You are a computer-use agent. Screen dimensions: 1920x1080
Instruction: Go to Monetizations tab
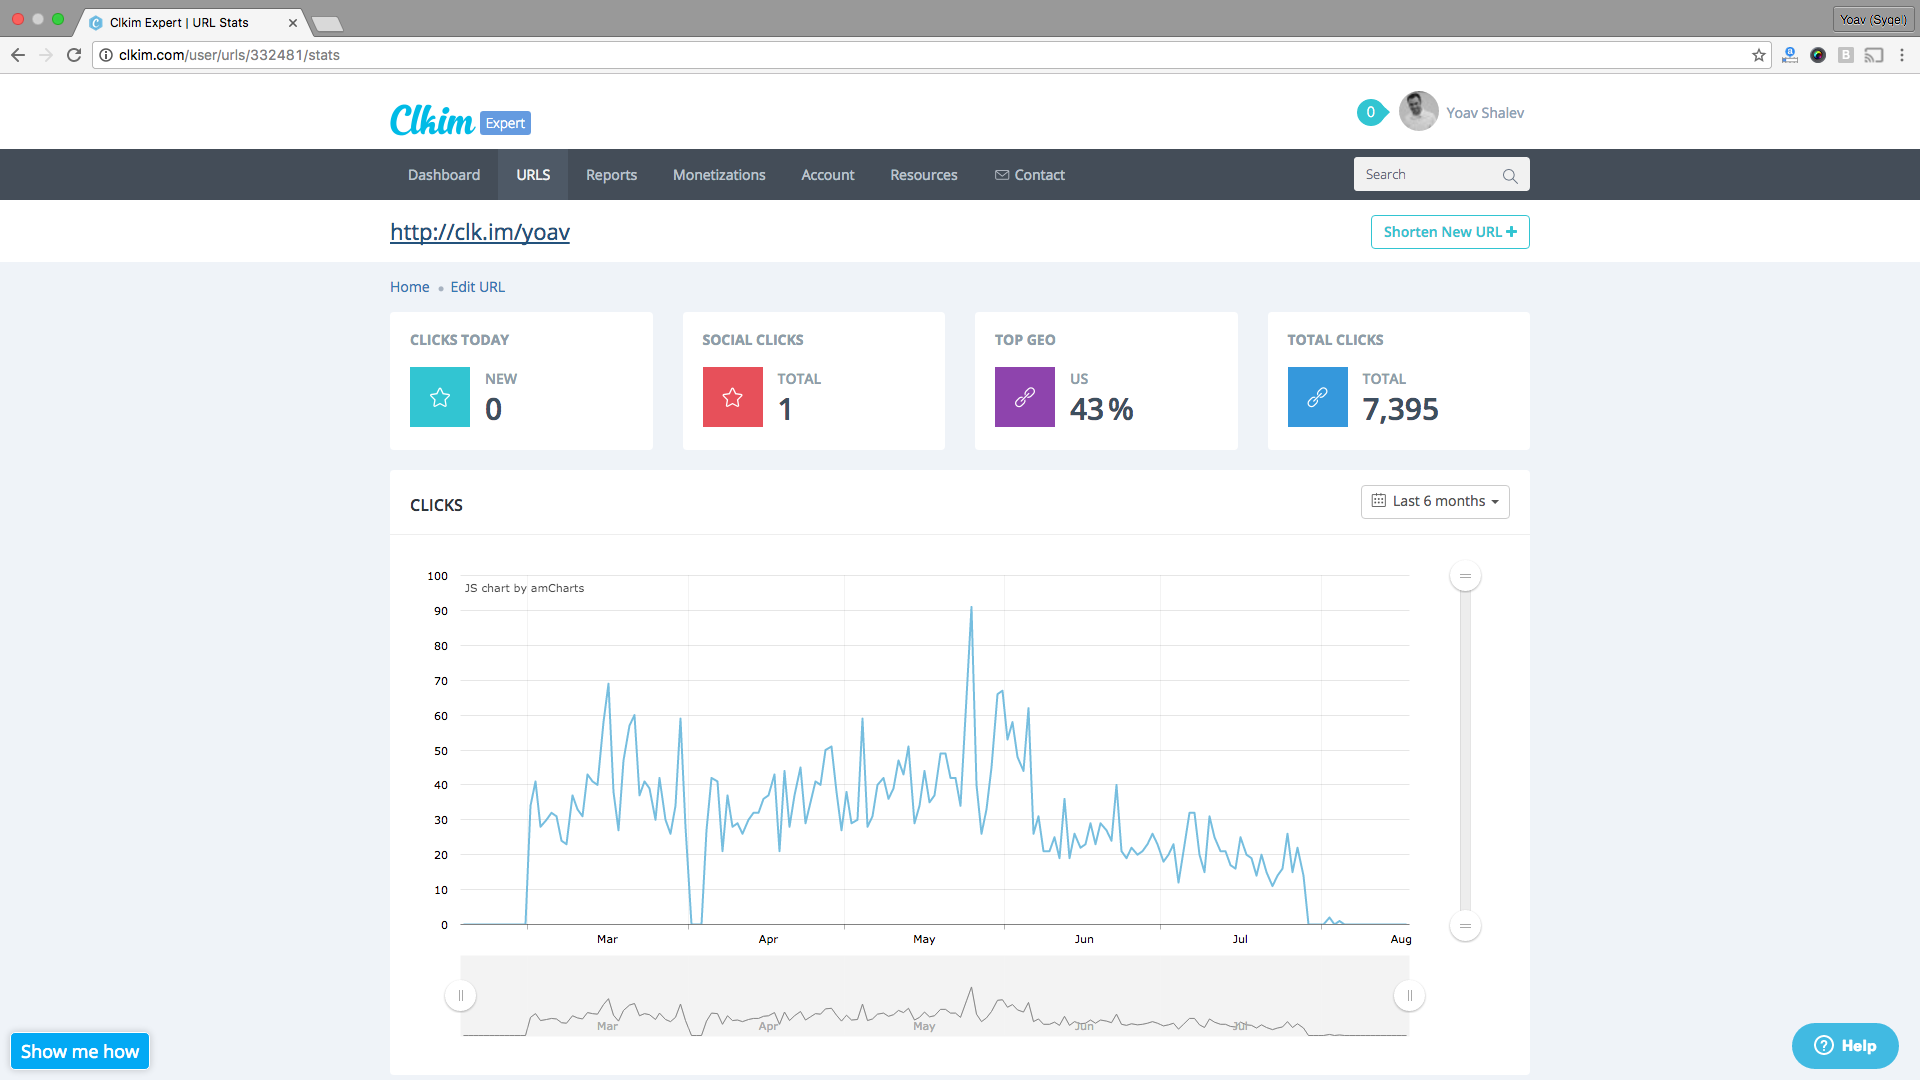tap(719, 175)
